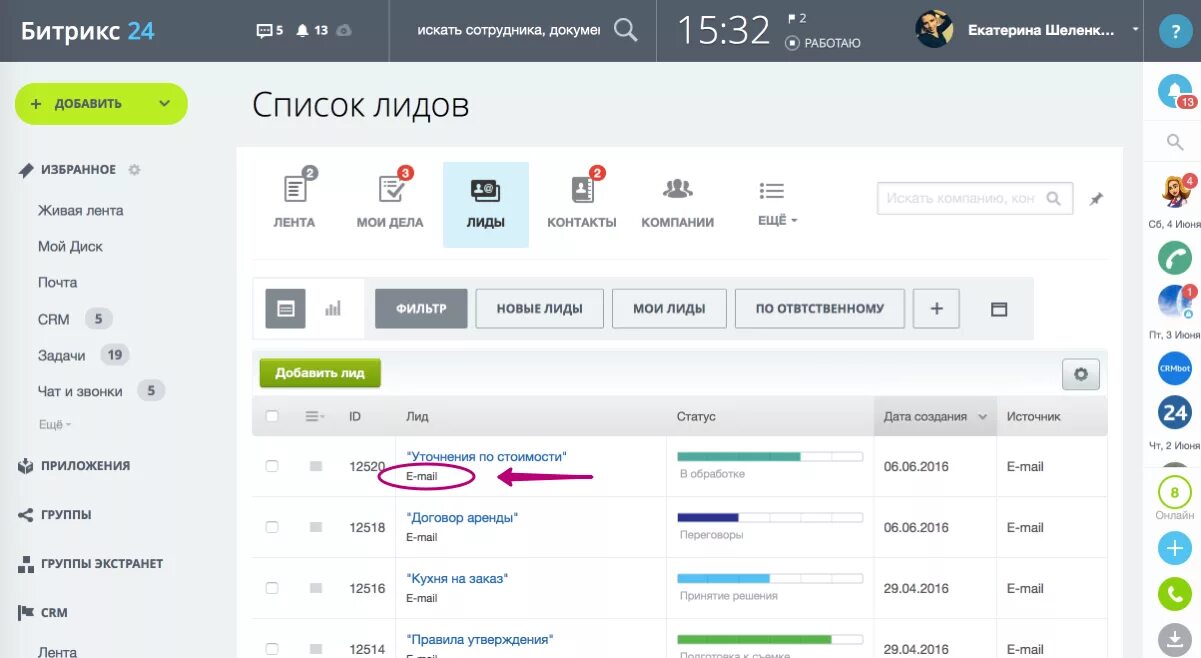Screen dimensions: 1201x658
Task: Open lead "Договор аренды"
Action: (462, 517)
